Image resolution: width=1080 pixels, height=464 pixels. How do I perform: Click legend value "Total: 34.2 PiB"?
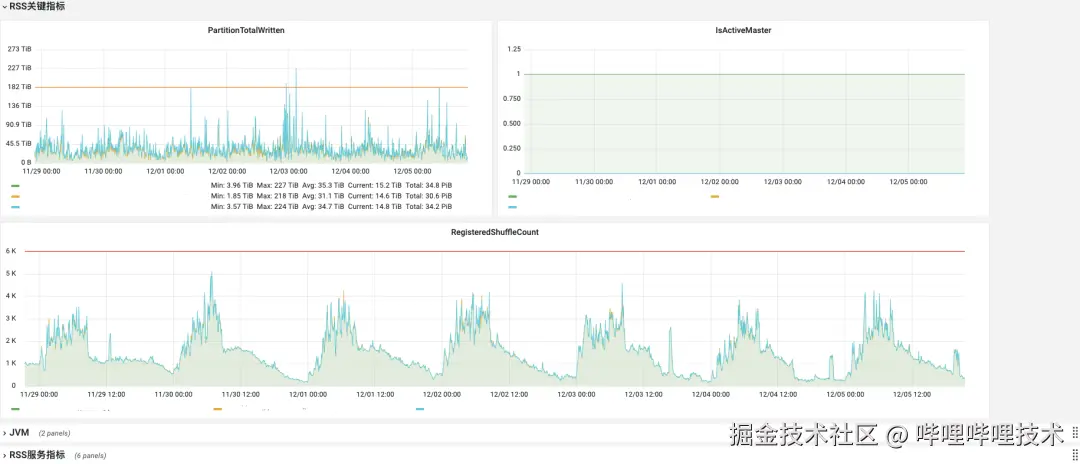428,207
